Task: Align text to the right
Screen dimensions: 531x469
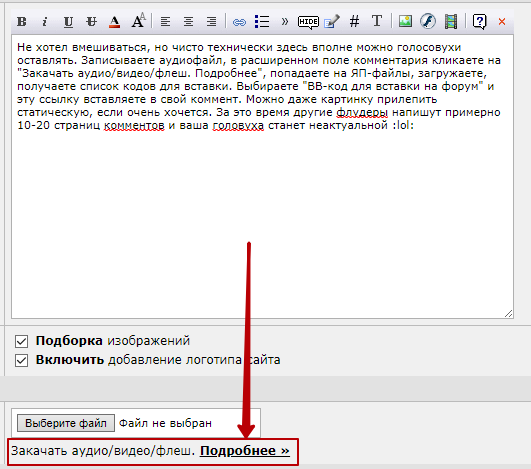Action: pos(212,22)
